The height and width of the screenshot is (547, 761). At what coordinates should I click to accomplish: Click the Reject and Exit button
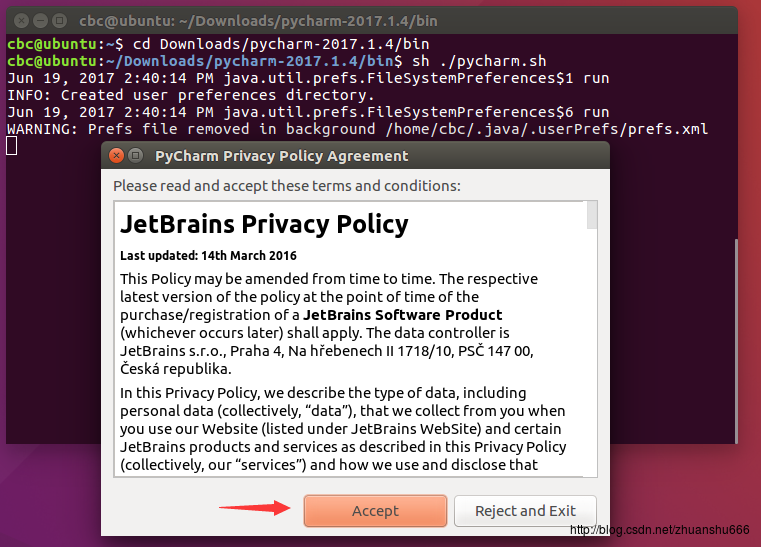tap(525, 511)
